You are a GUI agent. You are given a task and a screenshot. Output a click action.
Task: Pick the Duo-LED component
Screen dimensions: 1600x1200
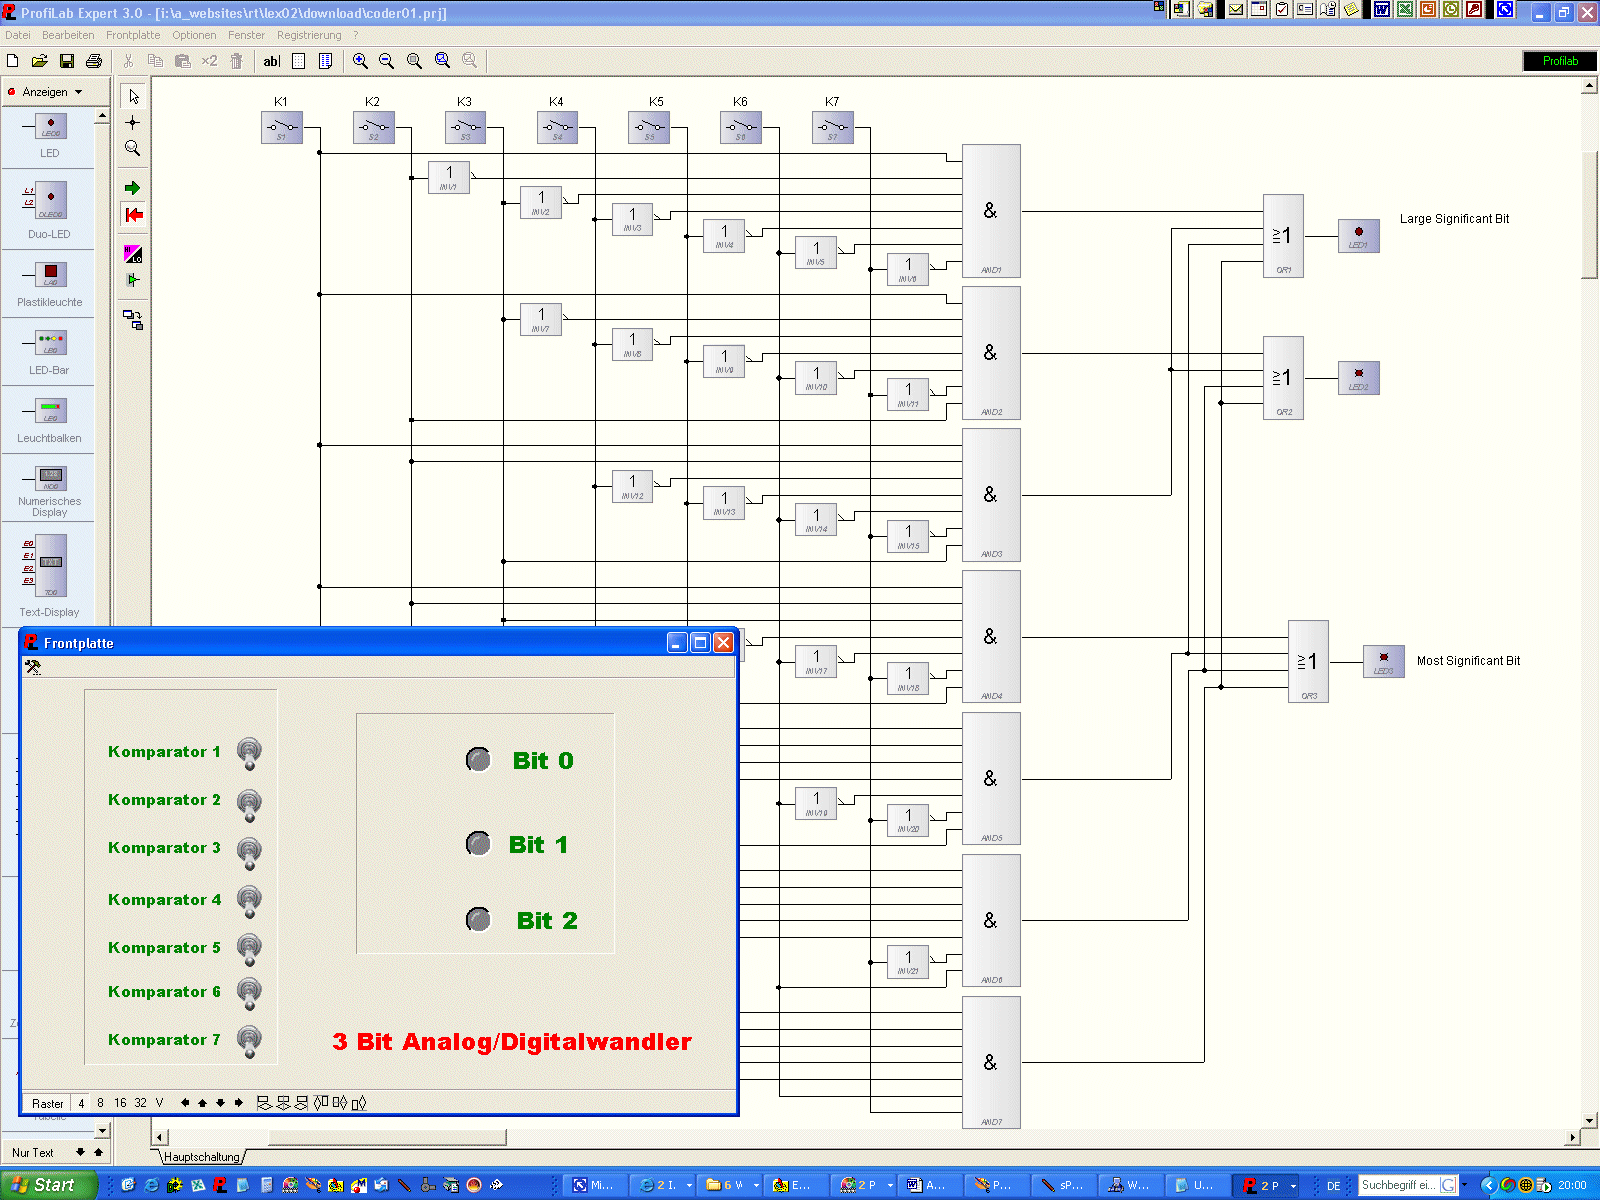(50, 209)
